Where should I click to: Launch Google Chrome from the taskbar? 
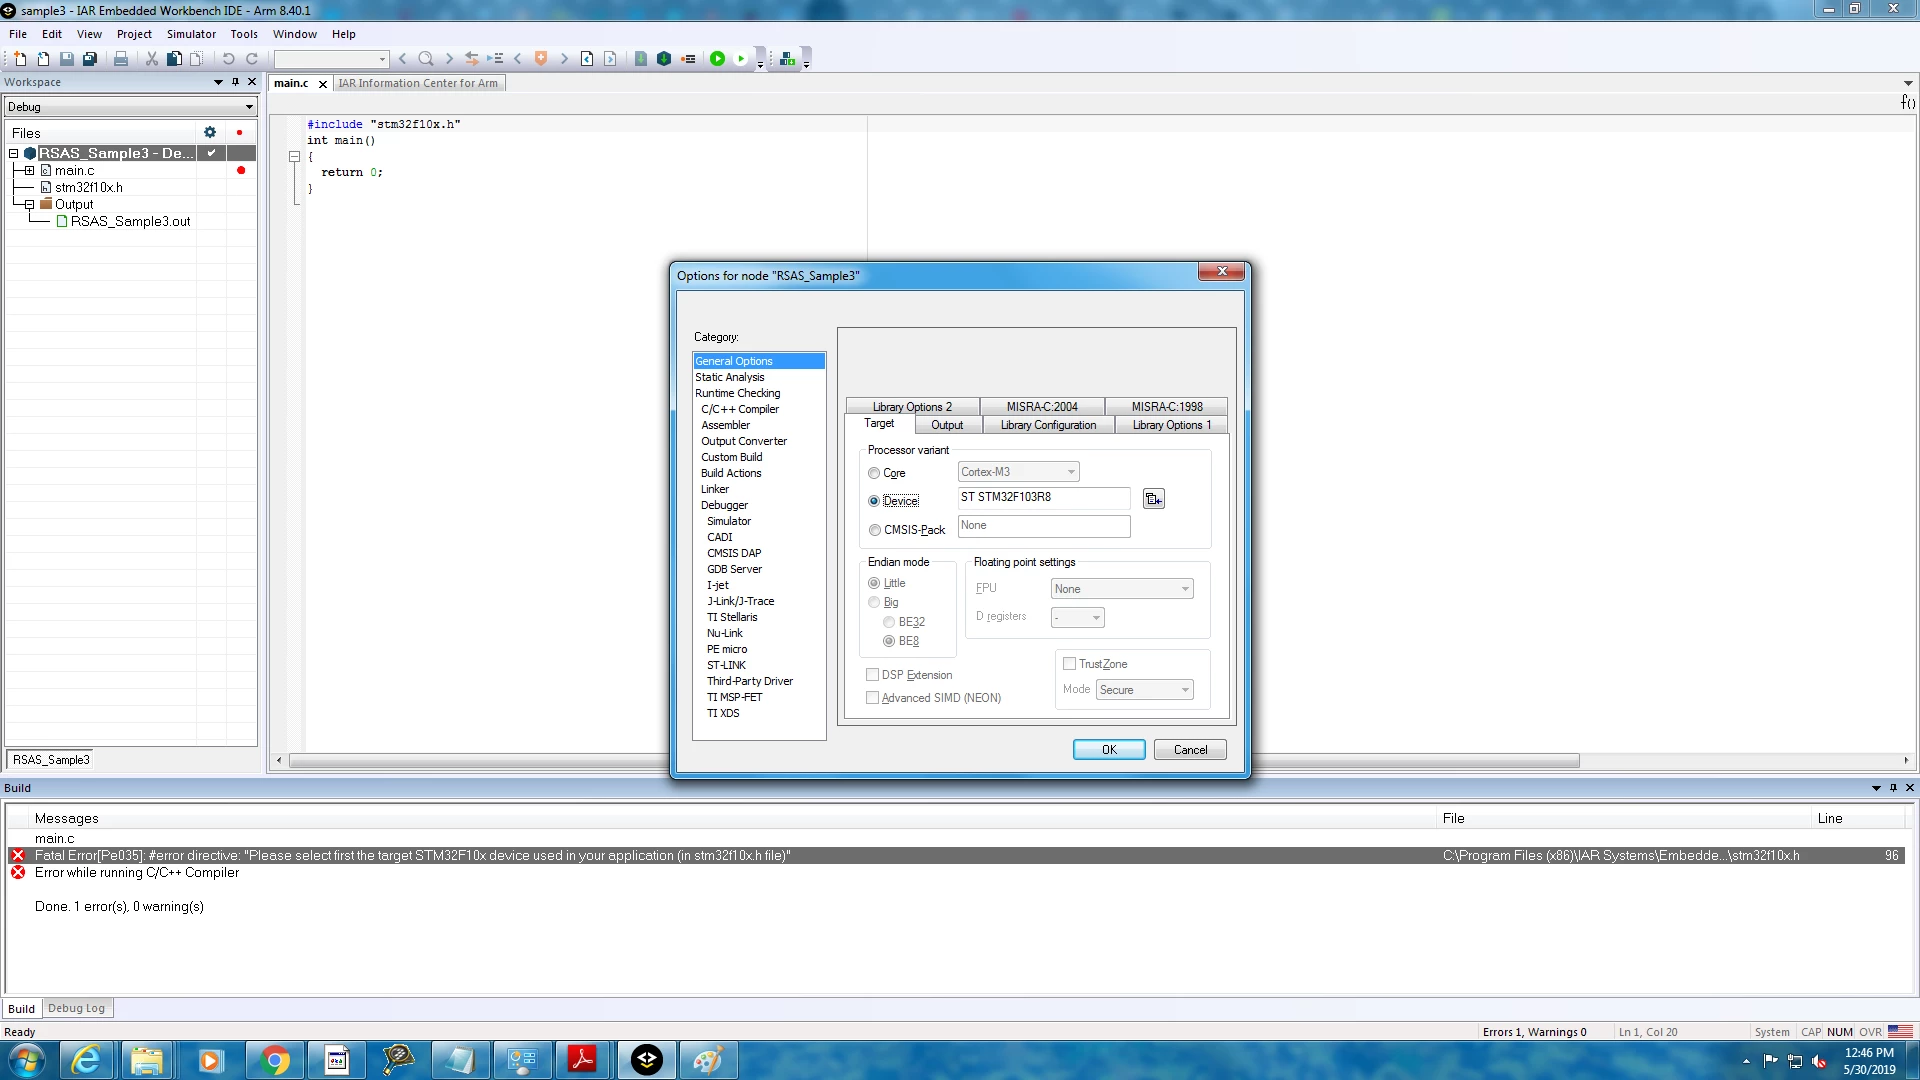tap(275, 1060)
